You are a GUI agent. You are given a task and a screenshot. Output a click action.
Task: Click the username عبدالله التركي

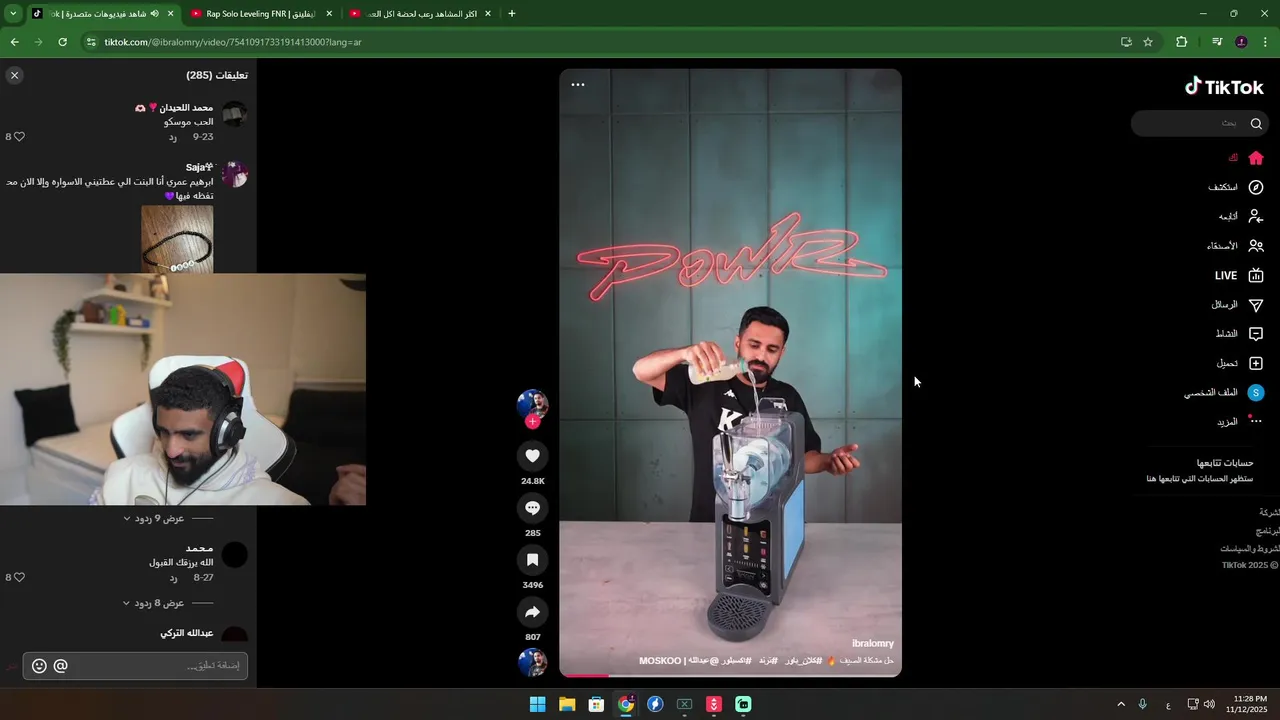click(x=187, y=633)
